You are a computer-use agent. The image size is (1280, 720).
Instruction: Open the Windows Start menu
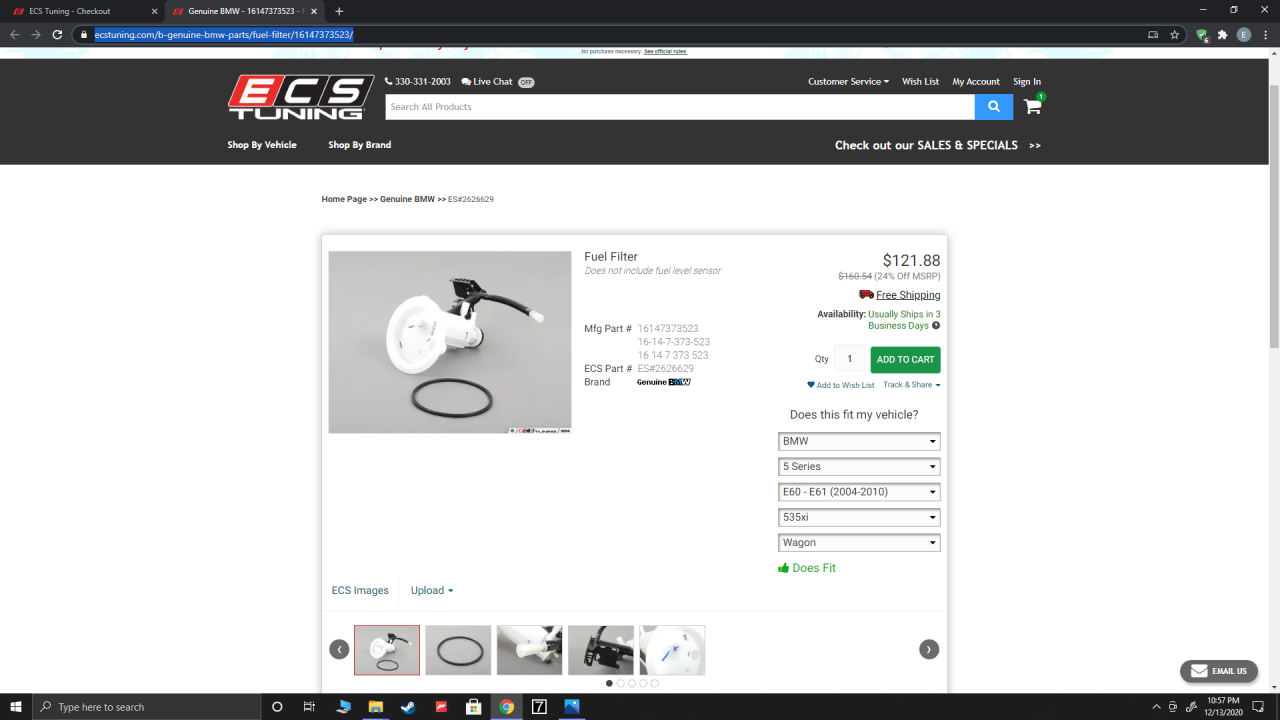(16, 707)
